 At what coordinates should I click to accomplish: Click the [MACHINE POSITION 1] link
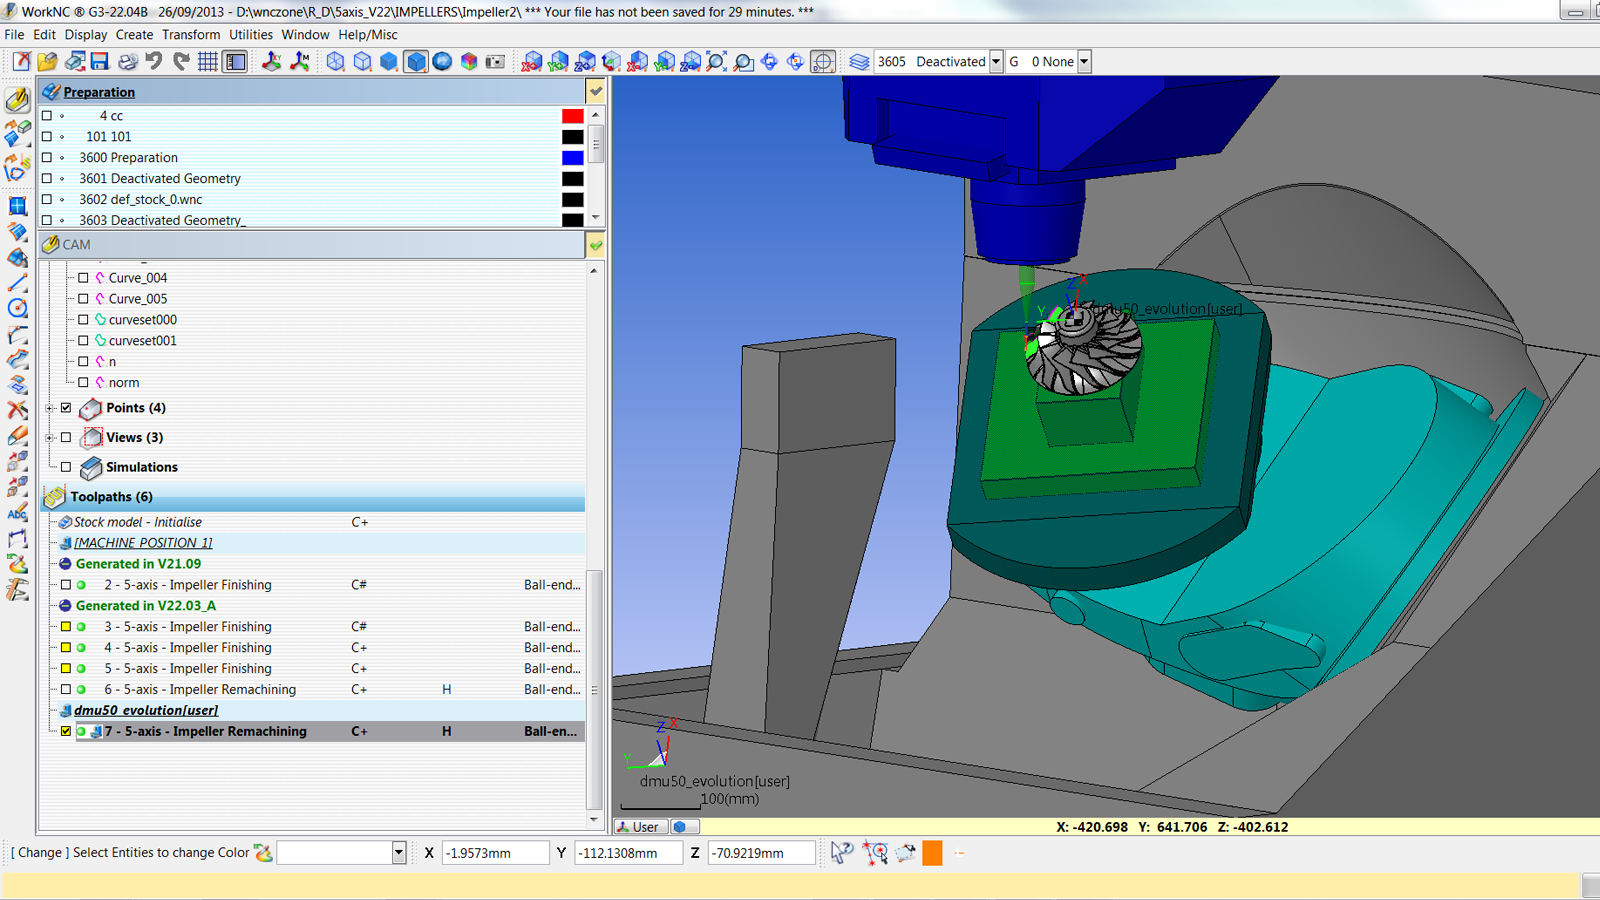point(143,543)
